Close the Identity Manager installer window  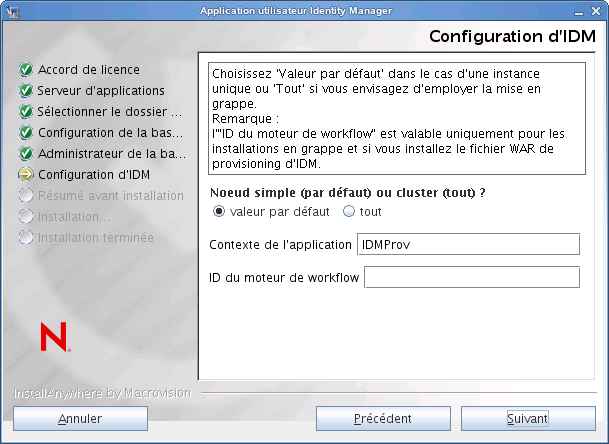click(596, 11)
